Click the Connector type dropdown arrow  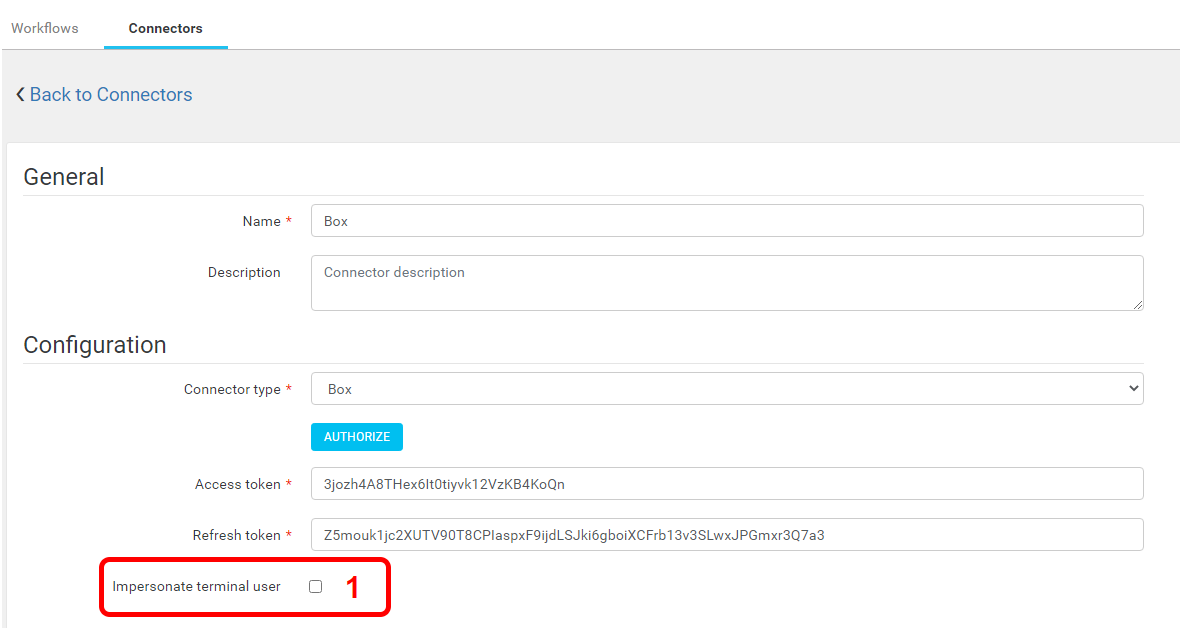tap(1132, 389)
